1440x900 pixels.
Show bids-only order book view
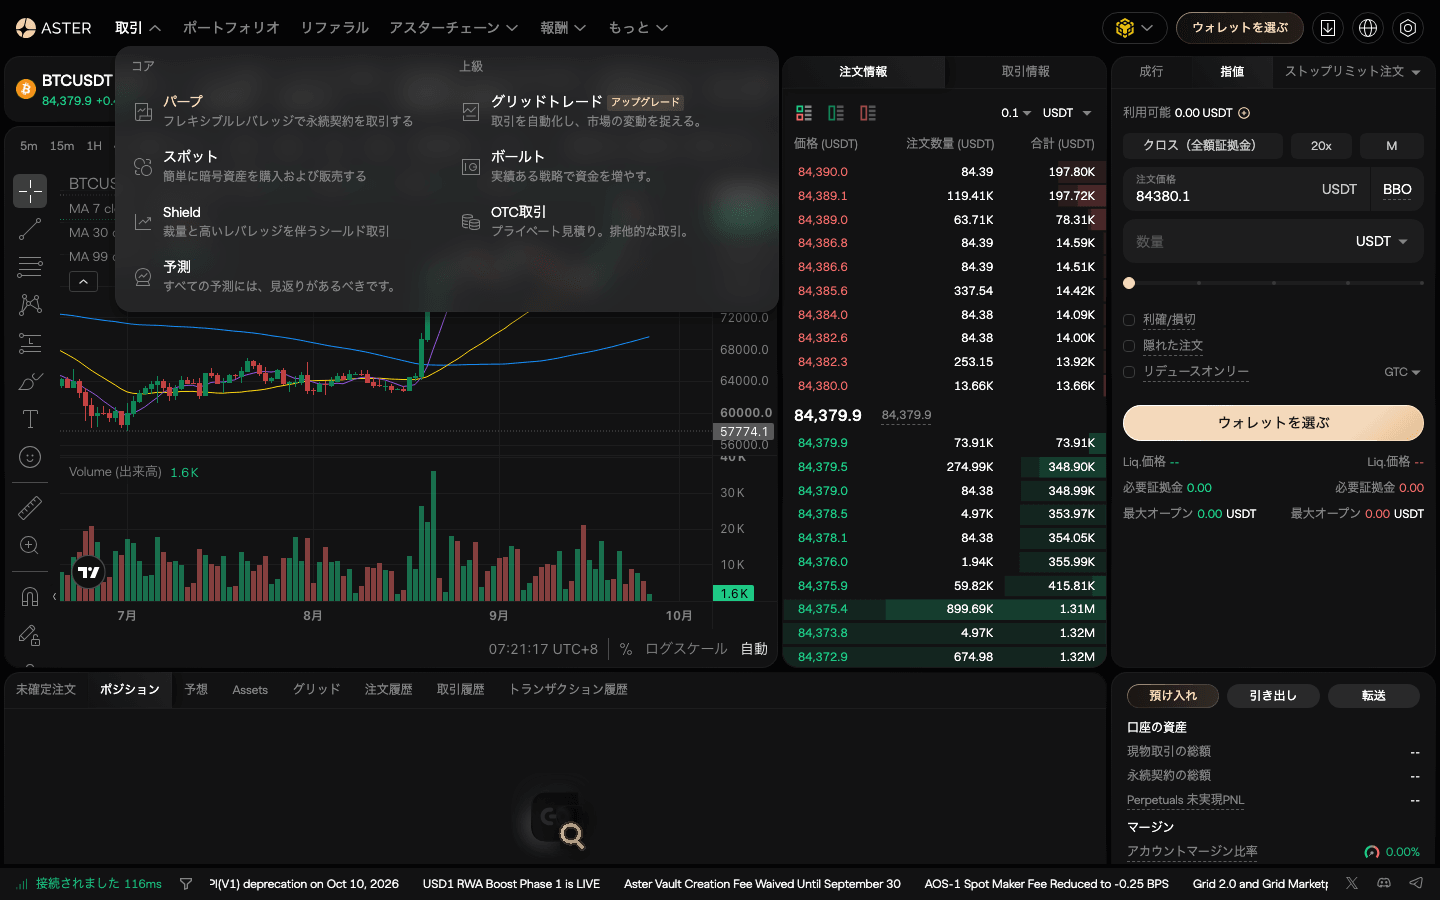[x=836, y=113]
